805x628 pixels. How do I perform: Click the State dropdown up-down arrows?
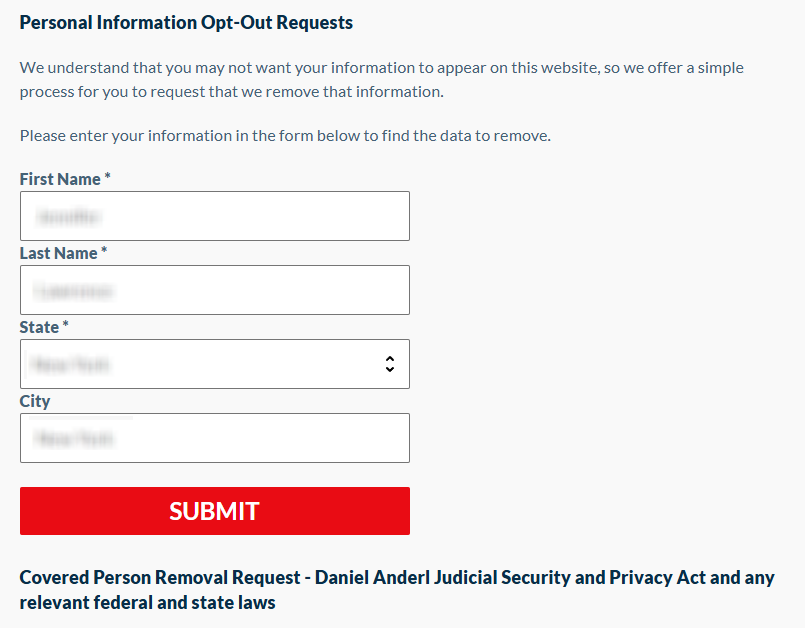(390, 364)
